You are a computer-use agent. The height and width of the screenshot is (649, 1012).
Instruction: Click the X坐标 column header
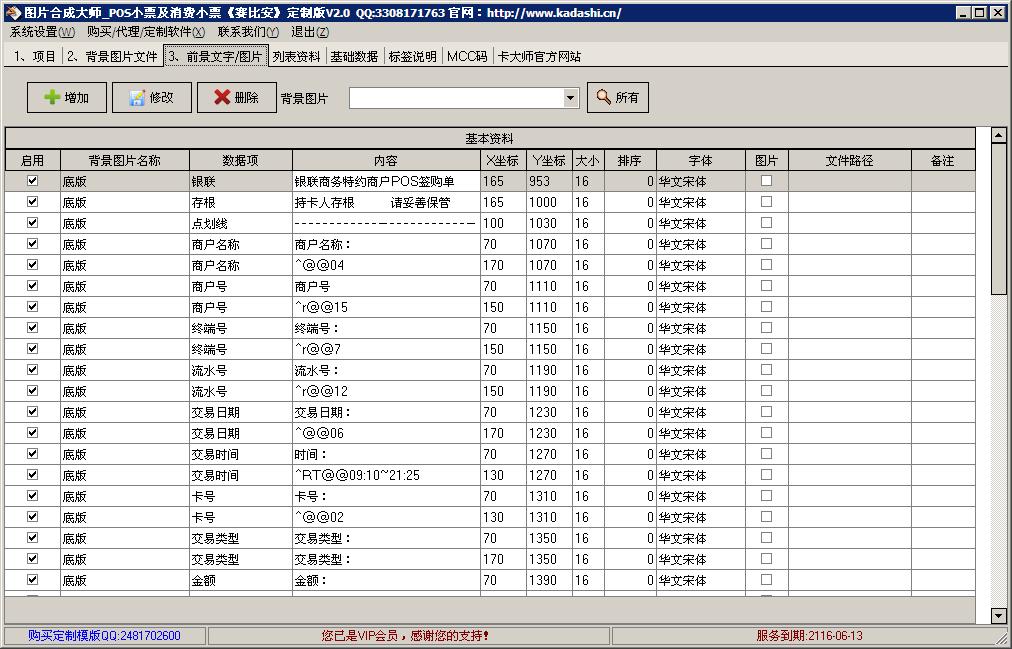[x=503, y=161]
